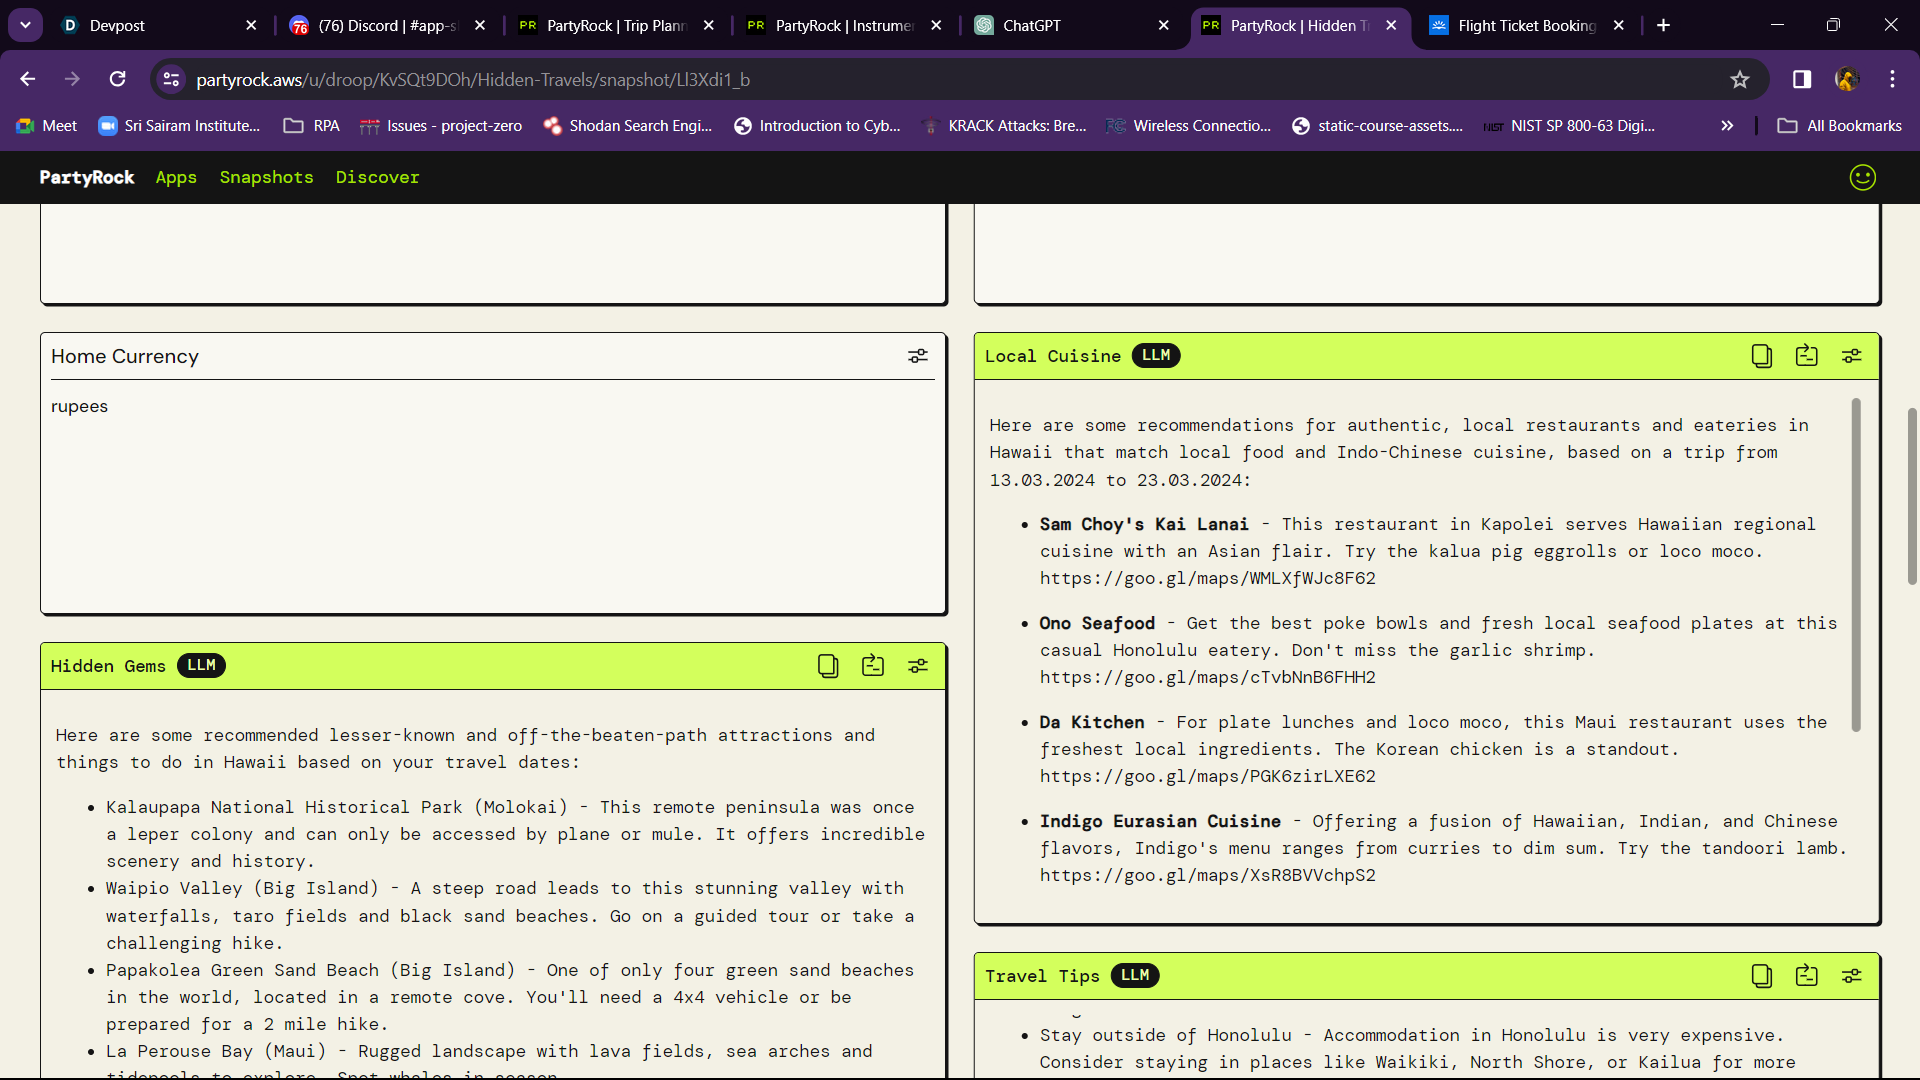Open the Chrome three-dot menu

[1892, 79]
